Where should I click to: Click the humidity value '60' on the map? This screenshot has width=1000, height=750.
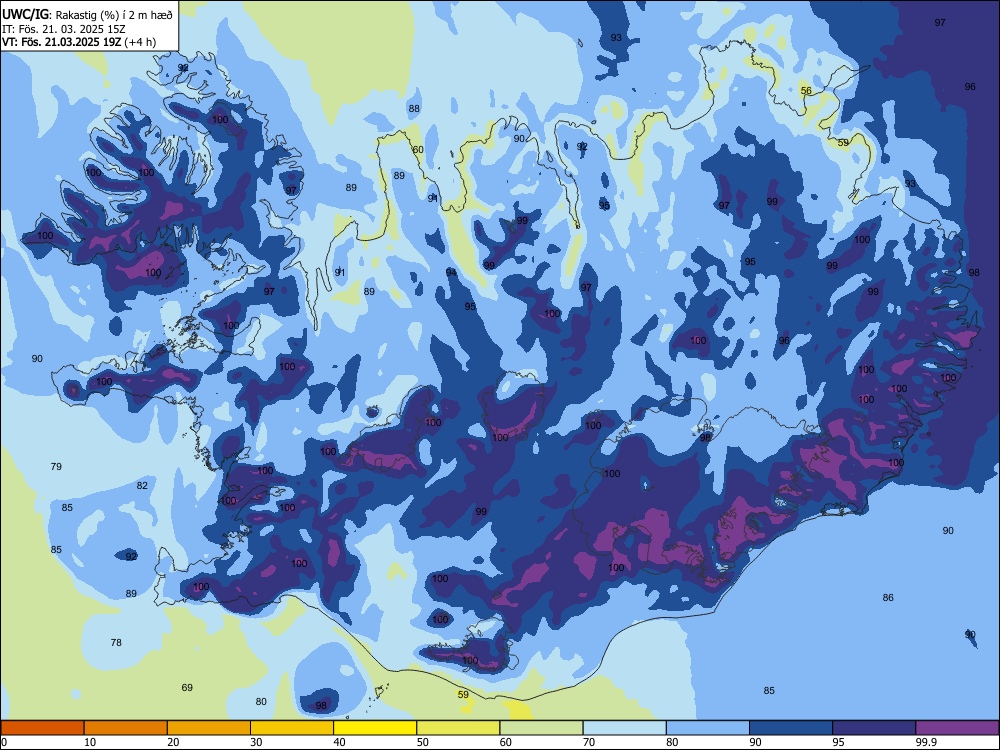418,150
